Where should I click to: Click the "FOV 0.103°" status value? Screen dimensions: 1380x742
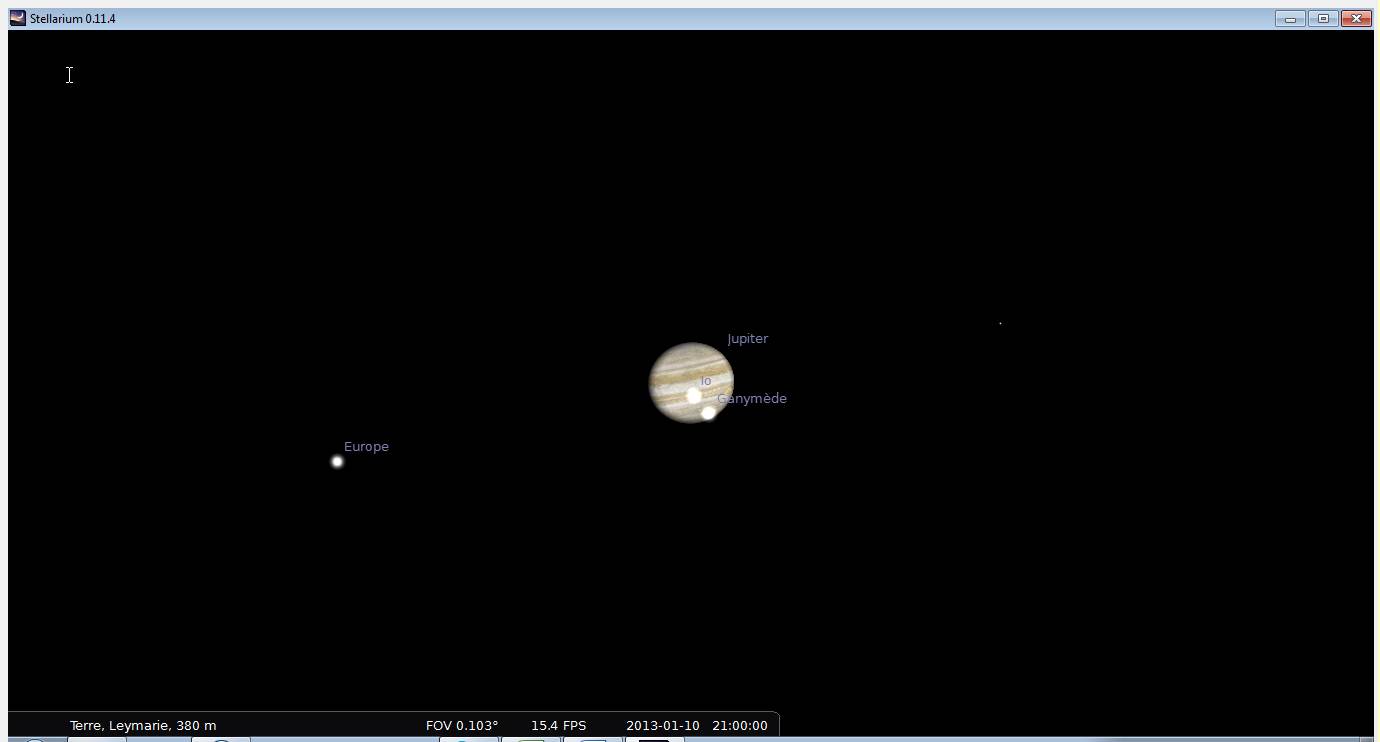(x=462, y=726)
